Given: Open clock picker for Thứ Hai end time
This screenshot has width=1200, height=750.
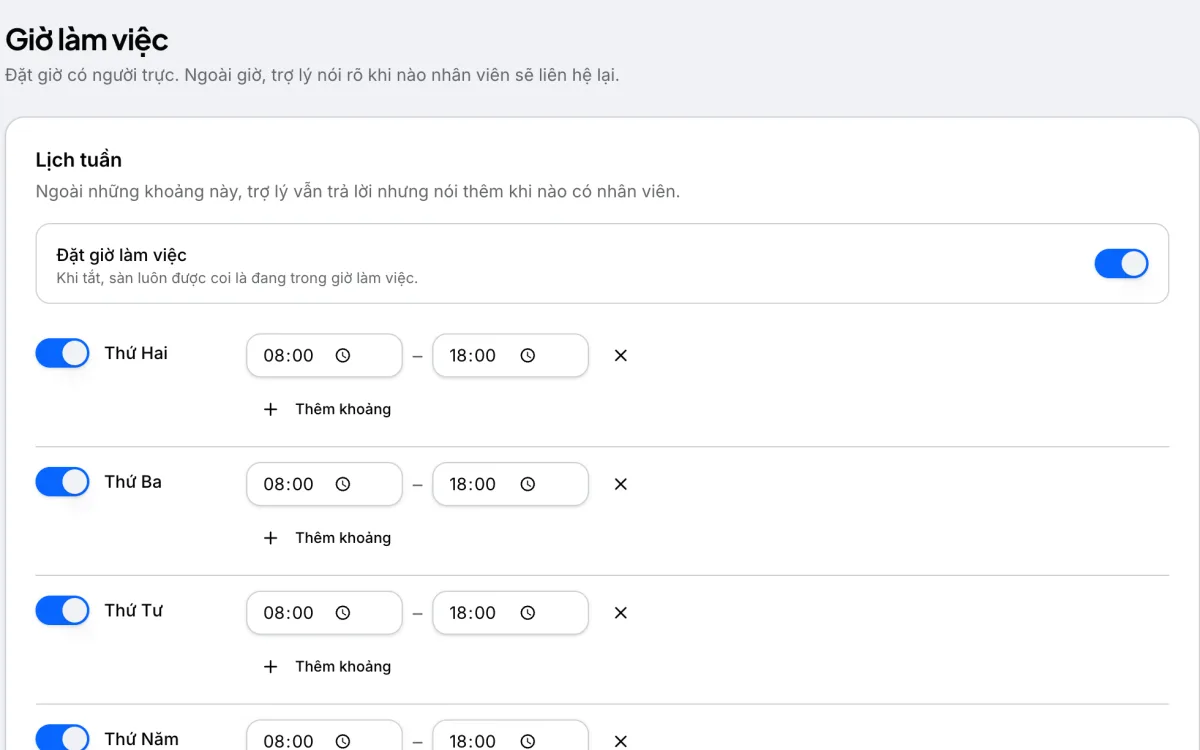Looking at the screenshot, I should pyautogui.click(x=528, y=355).
